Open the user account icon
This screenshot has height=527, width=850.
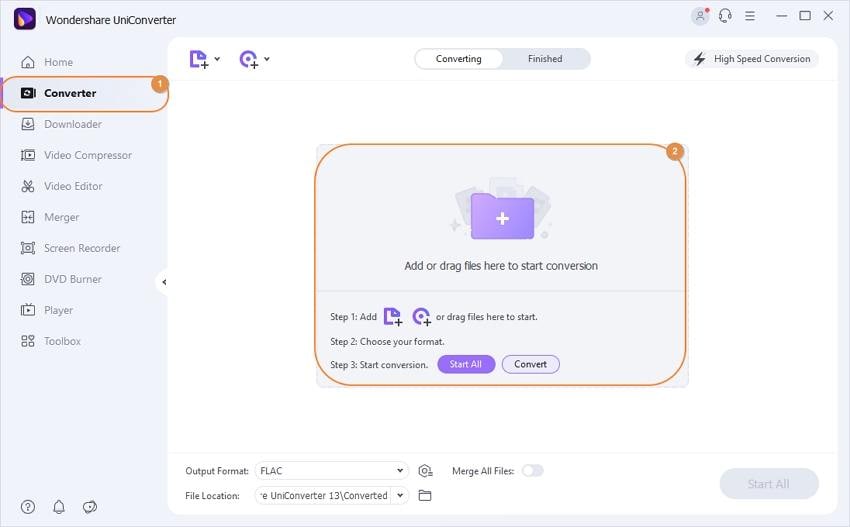pyautogui.click(x=700, y=16)
